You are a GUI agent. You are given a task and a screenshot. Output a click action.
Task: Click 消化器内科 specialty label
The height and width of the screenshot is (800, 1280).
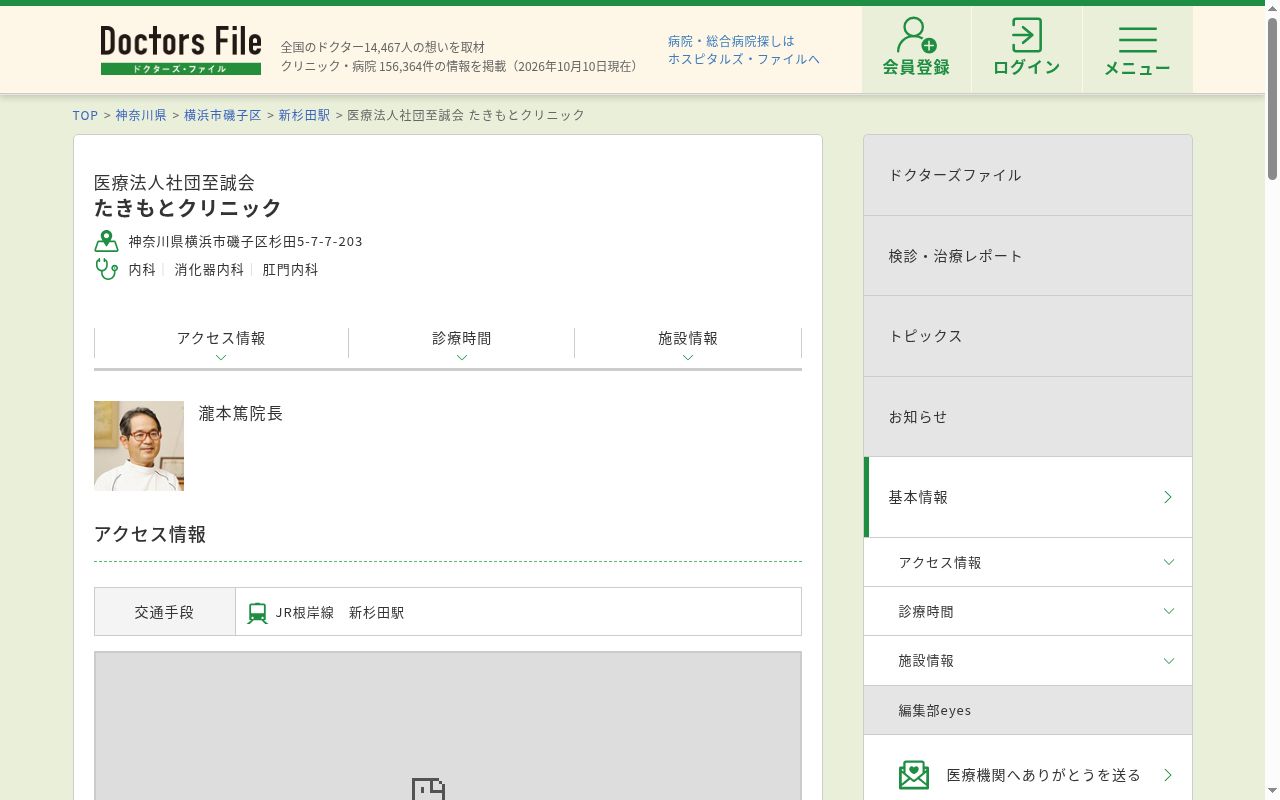(x=209, y=270)
